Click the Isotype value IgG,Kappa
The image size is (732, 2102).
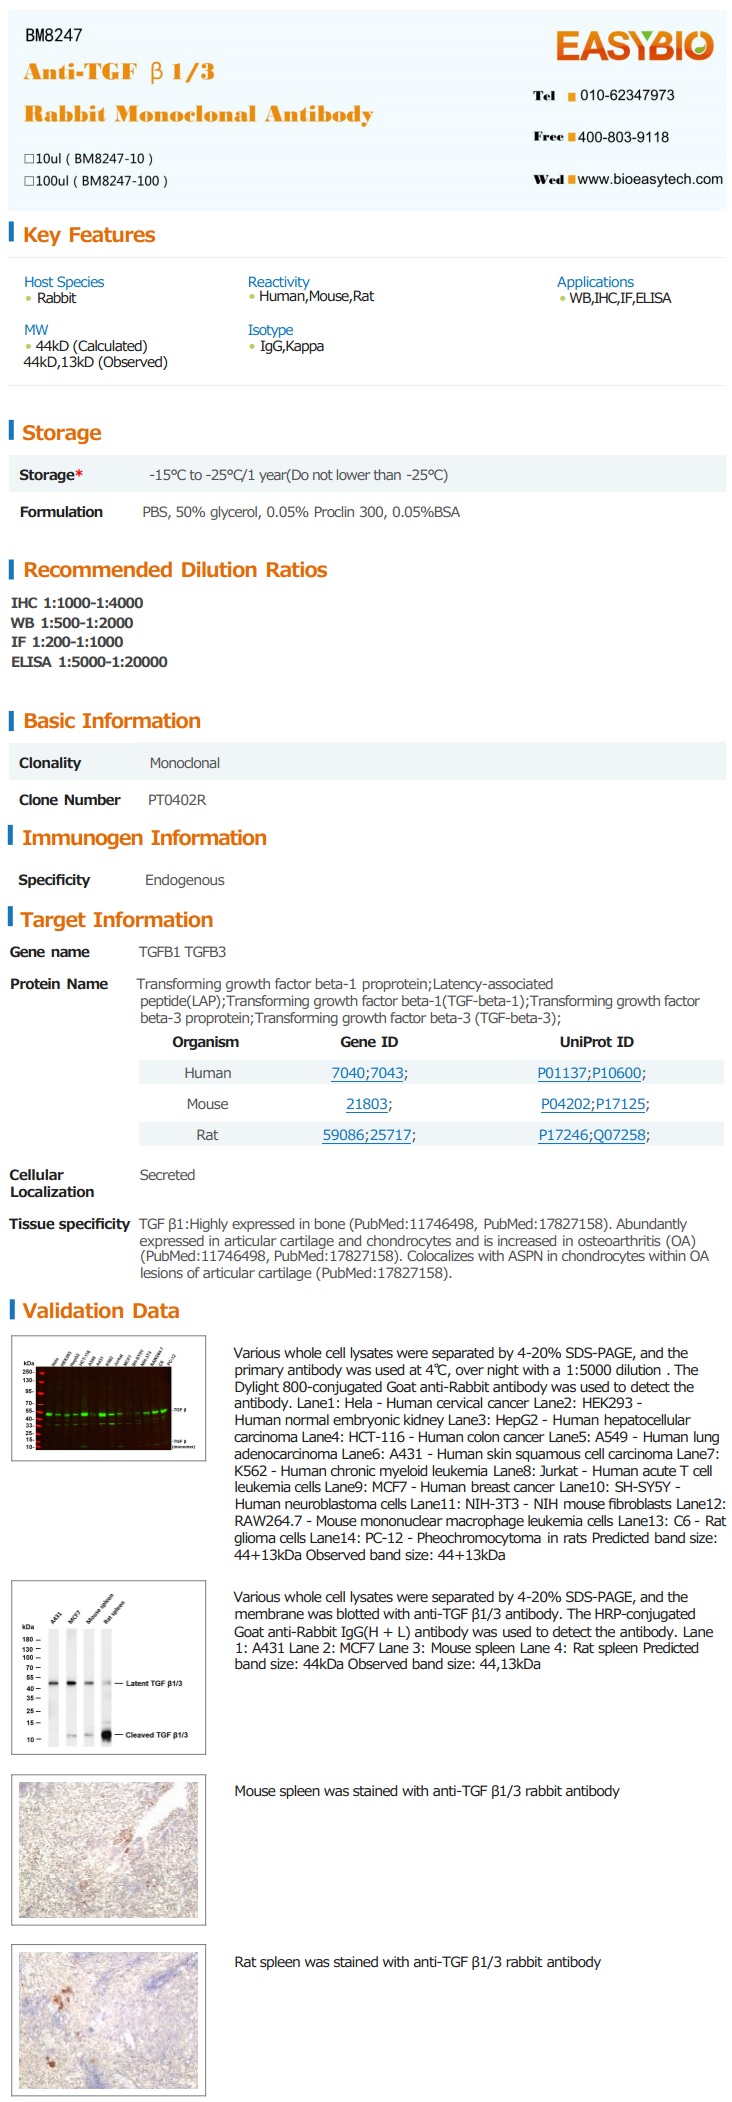pyautogui.click(x=292, y=346)
